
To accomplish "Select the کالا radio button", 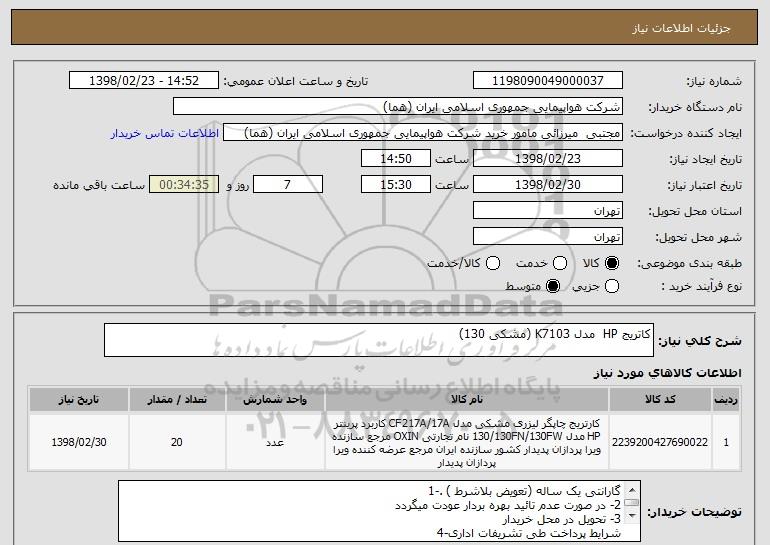I will click(612, 263).
